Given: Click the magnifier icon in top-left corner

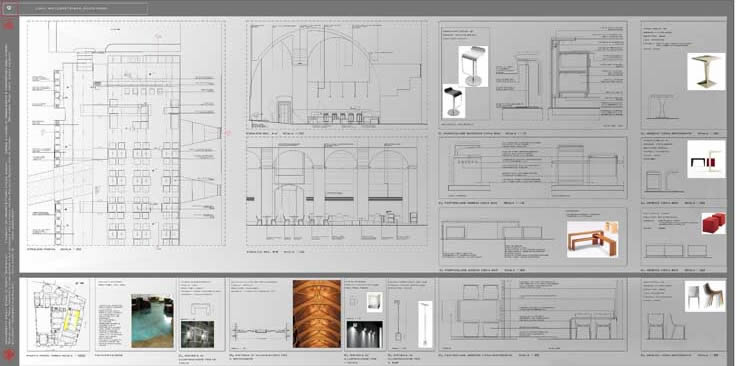Looking at the screenshot, I should [10, 8].
